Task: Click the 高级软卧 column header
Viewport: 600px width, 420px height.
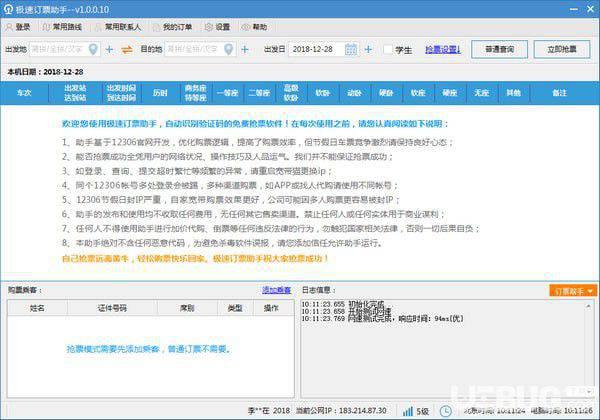Action: point(291,93)
